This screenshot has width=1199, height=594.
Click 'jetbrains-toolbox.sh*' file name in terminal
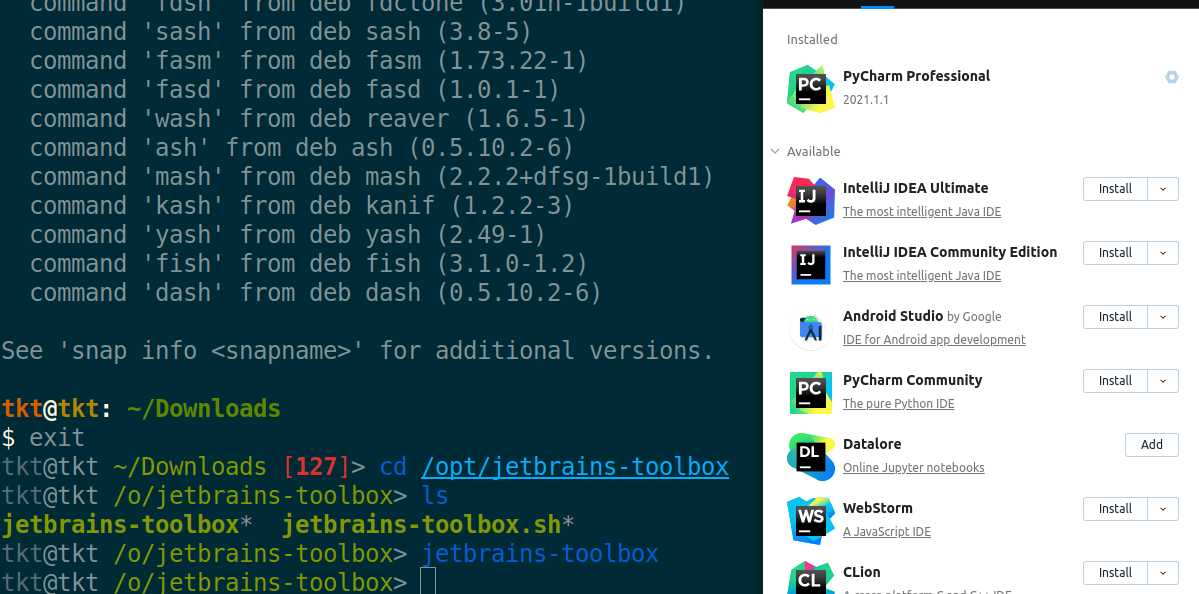(x=428, y=525)
